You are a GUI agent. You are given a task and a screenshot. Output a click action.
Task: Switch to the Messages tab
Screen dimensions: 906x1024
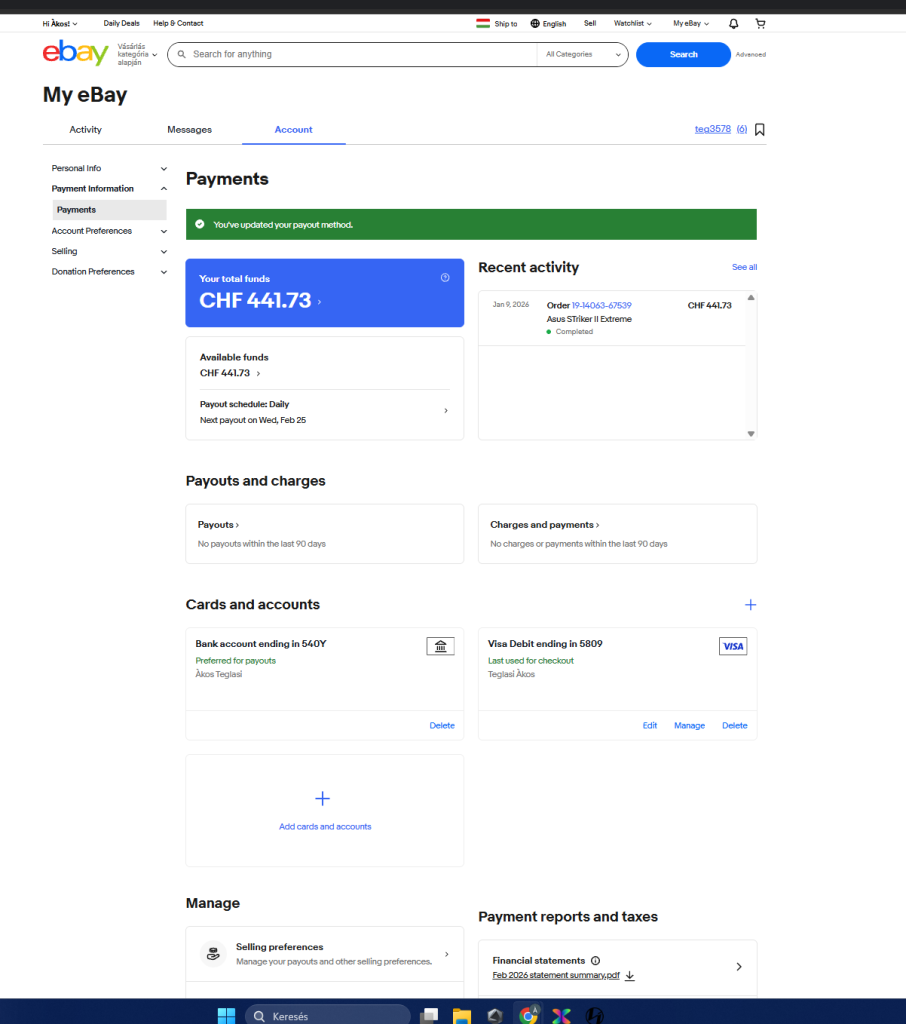tap(189, 130)
